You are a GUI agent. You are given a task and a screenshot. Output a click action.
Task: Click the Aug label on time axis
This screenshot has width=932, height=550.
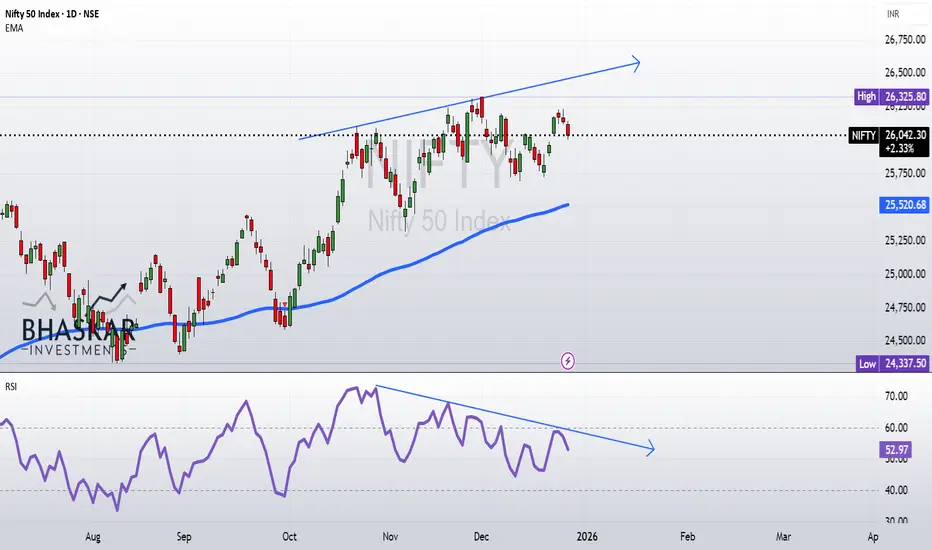93,537
